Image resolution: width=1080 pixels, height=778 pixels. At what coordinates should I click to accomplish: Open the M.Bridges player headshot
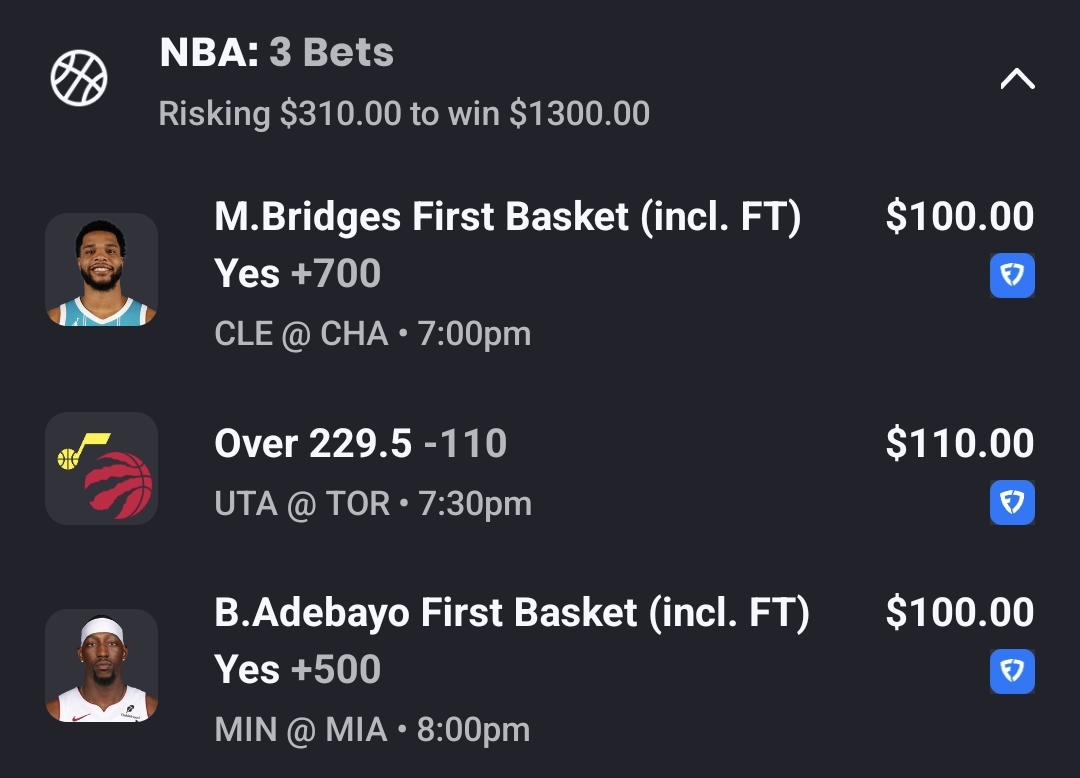(x=101, y=270)
